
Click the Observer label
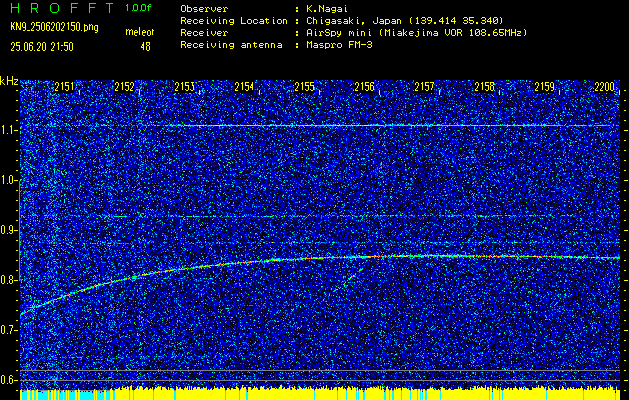(x=204, y=8)
